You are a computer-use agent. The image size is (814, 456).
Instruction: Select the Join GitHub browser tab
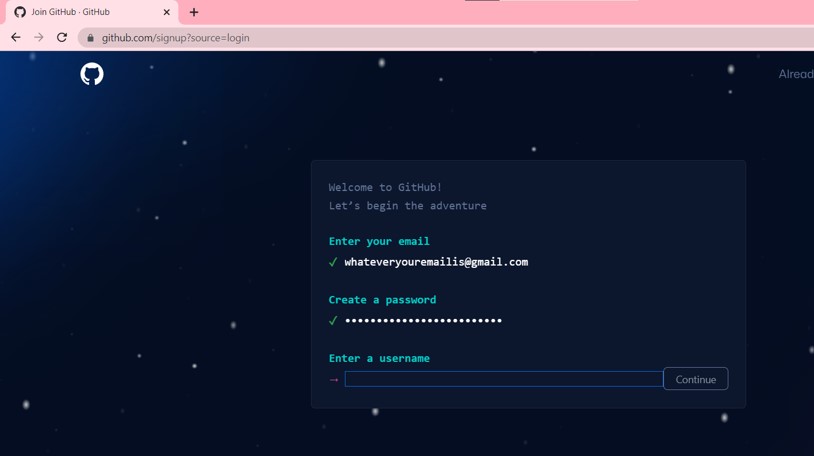tap(80, 12)
